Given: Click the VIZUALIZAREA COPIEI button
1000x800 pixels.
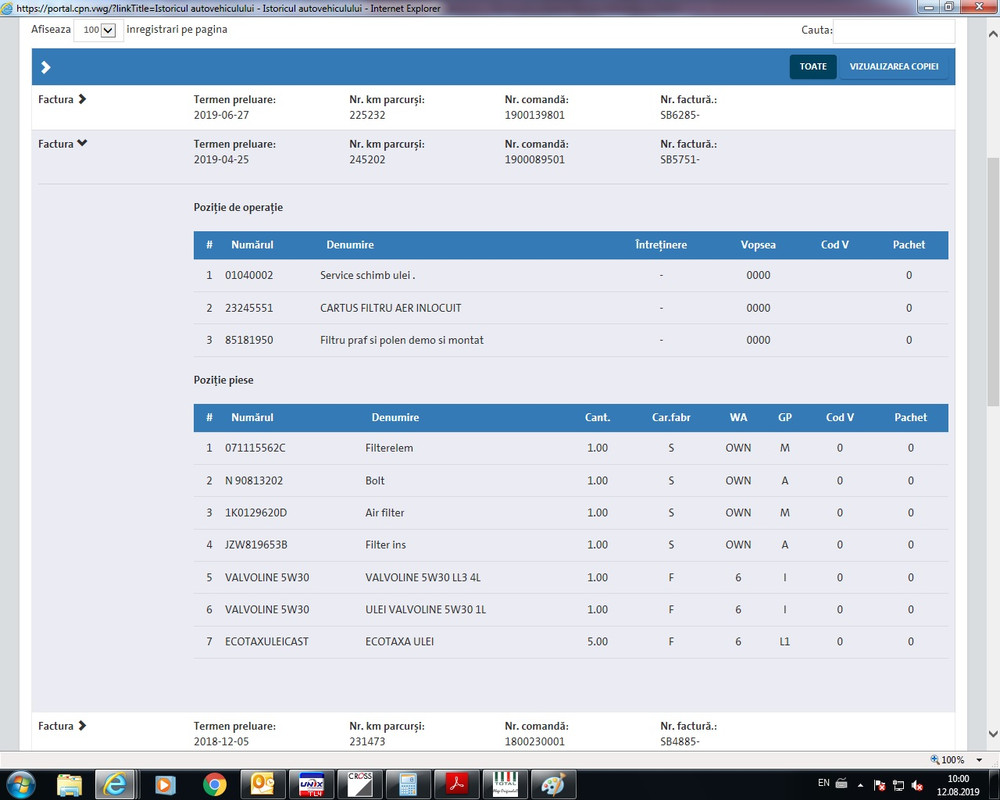Looking at the screenshot, I should [893, 66].
